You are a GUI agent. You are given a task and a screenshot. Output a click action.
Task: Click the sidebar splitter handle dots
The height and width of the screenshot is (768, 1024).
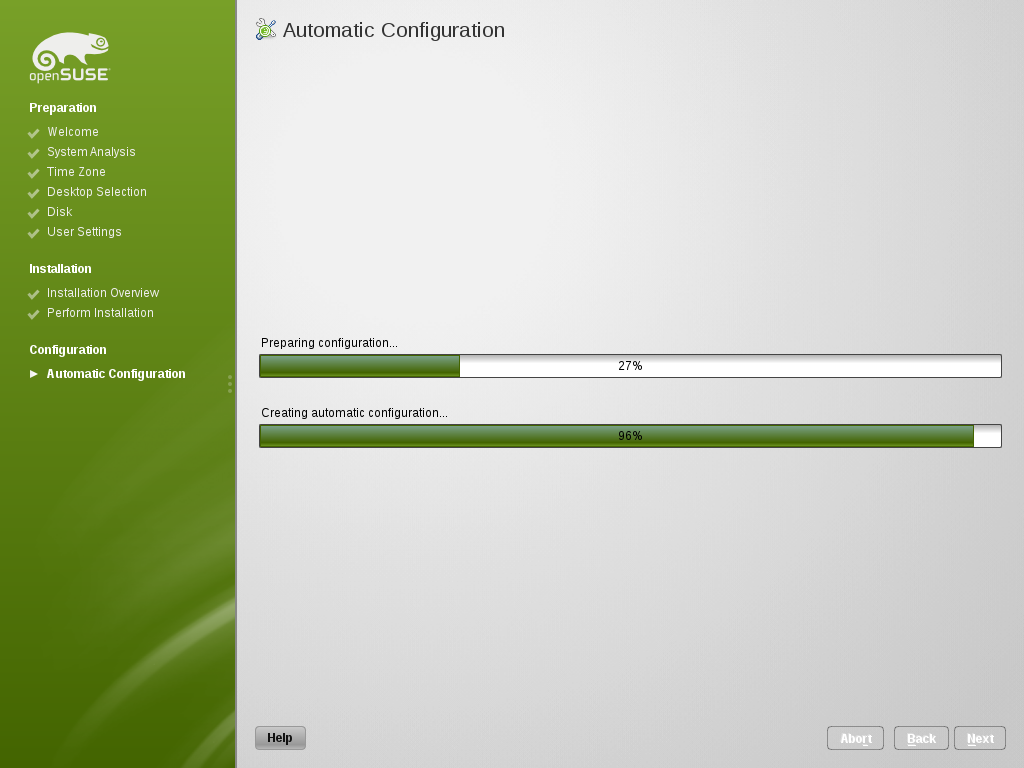pos(230,384)
